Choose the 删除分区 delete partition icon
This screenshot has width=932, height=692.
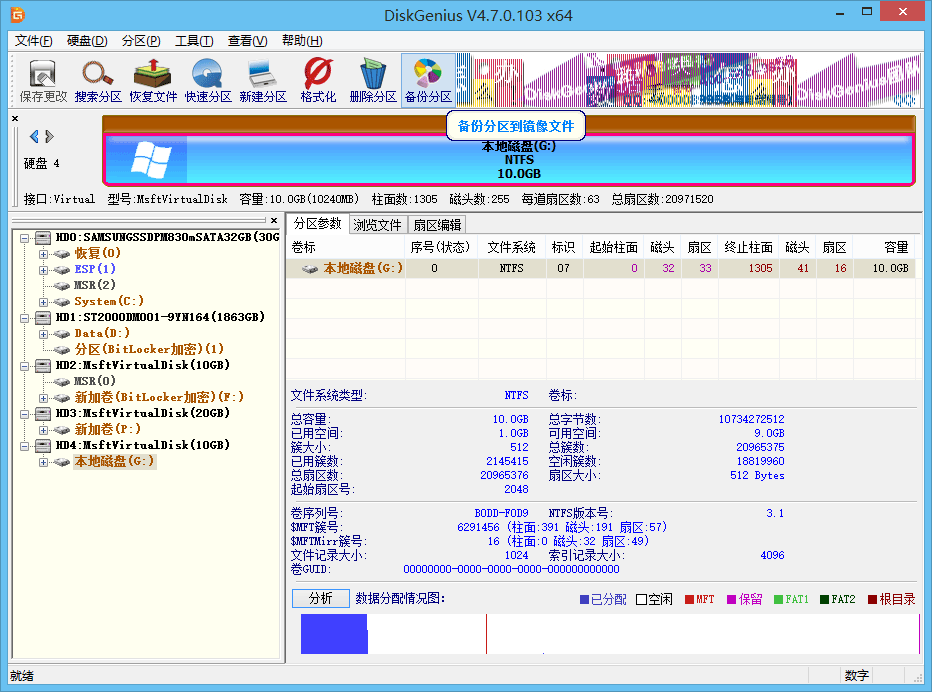pos(373,80)
